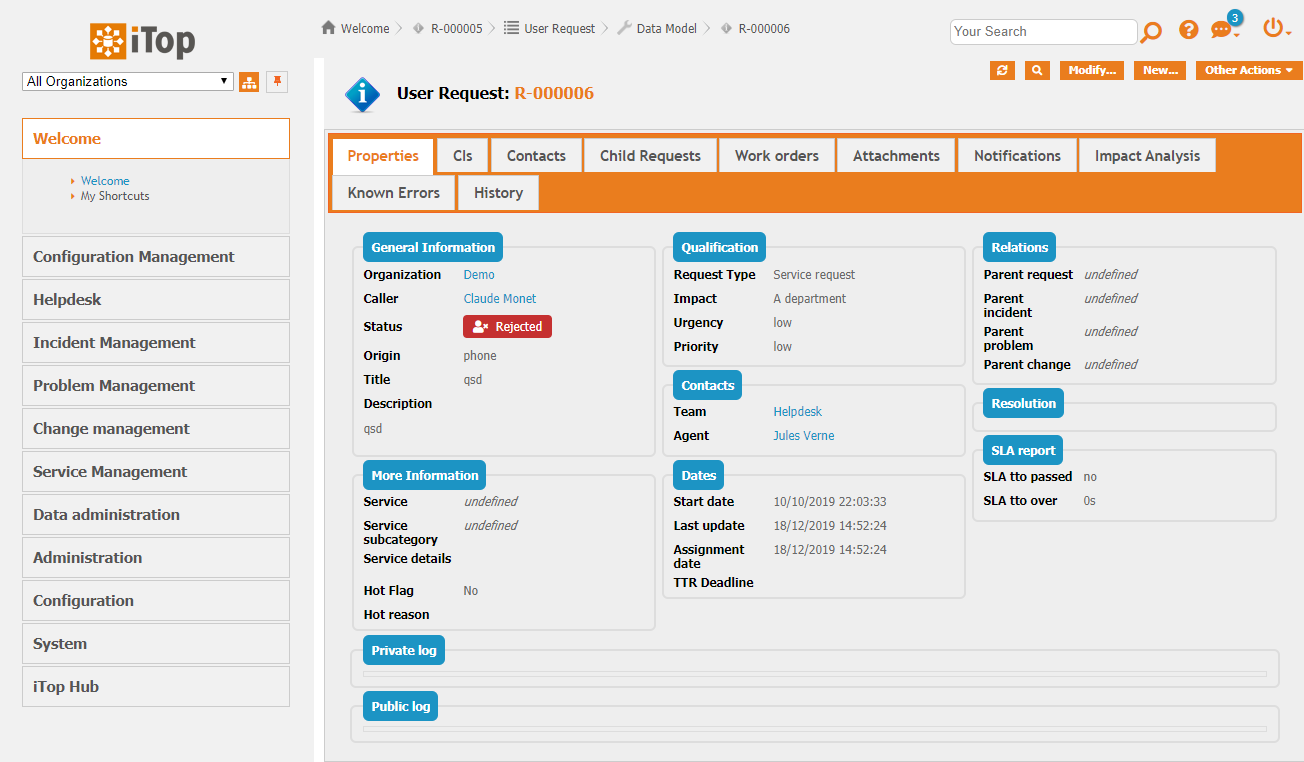Expand the Configuration Management menu

pyautogui.click(x=155, y=257)
